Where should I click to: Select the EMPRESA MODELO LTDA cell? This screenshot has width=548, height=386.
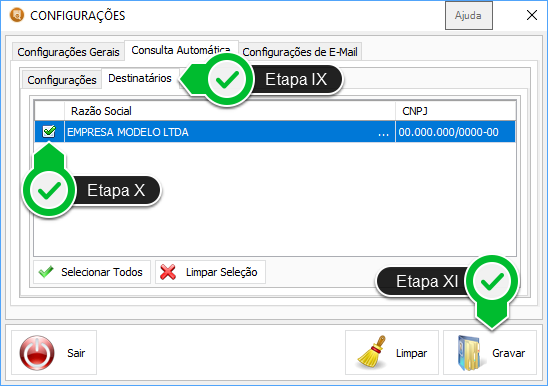230,132
